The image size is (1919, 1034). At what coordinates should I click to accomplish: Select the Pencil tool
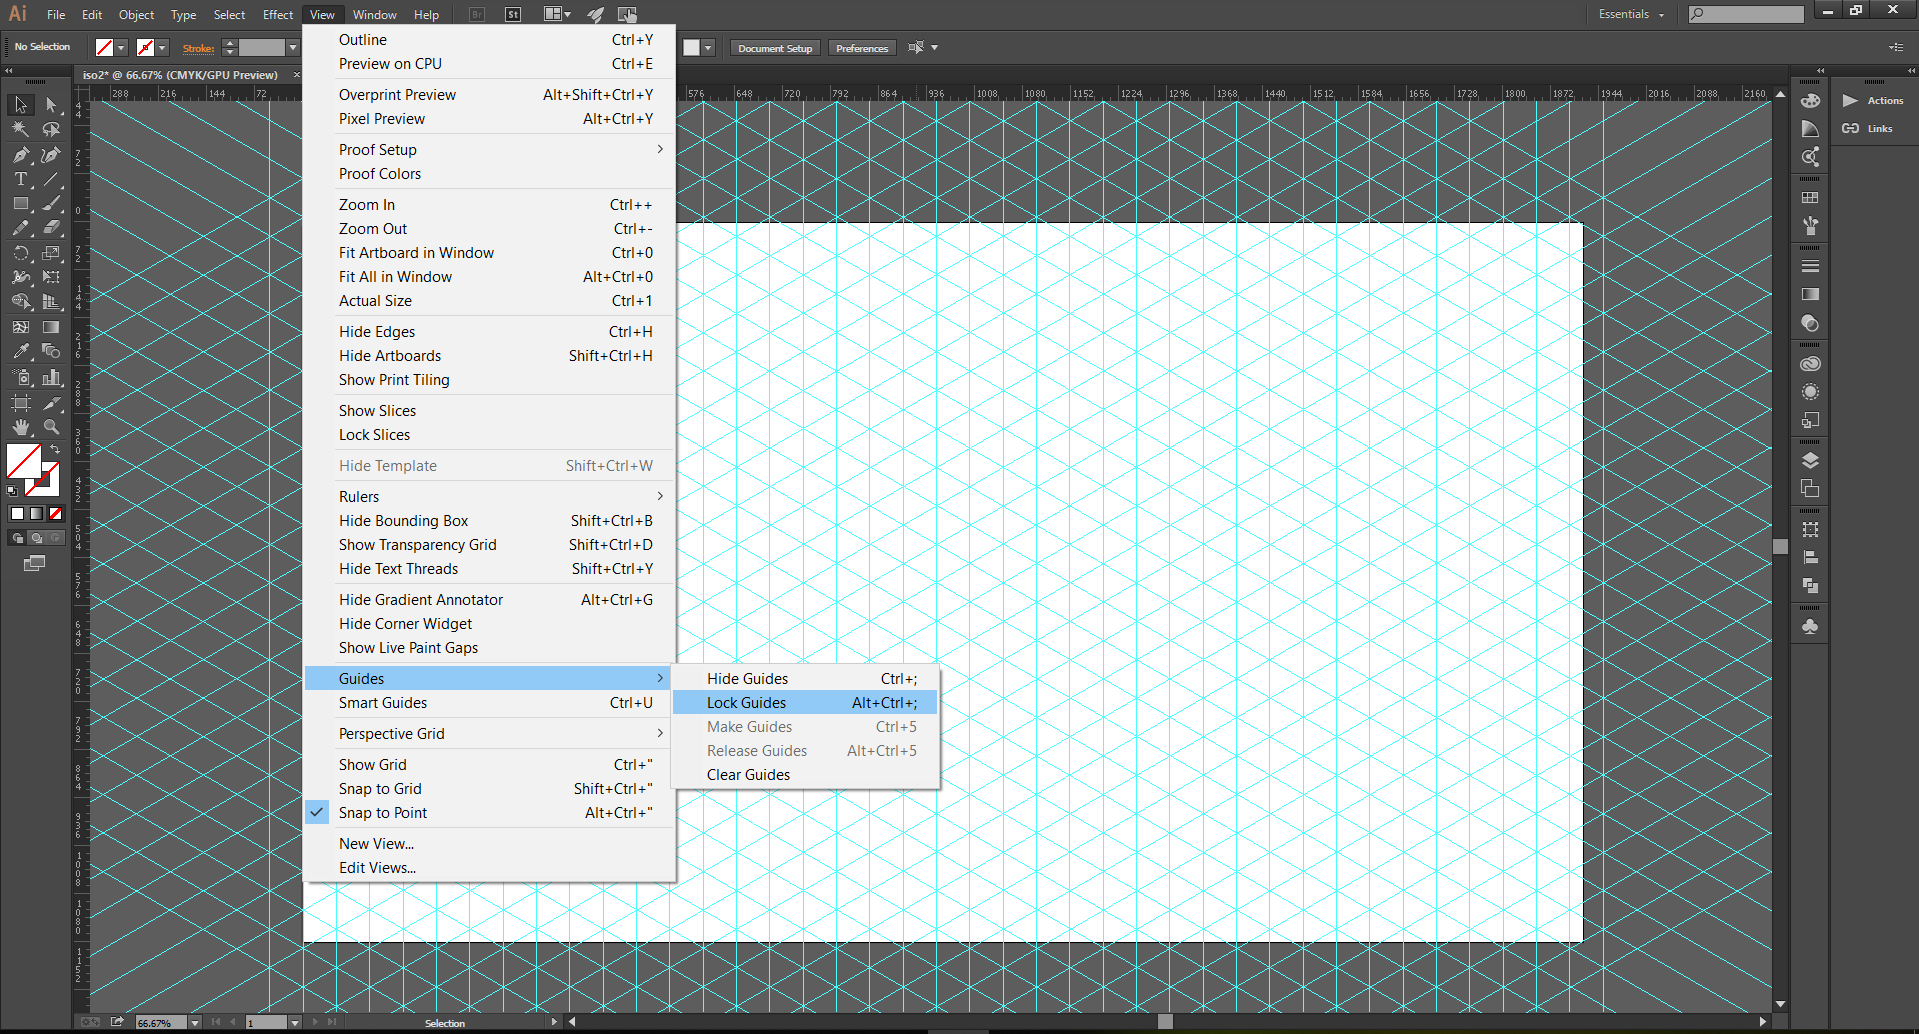click(21, 228)
